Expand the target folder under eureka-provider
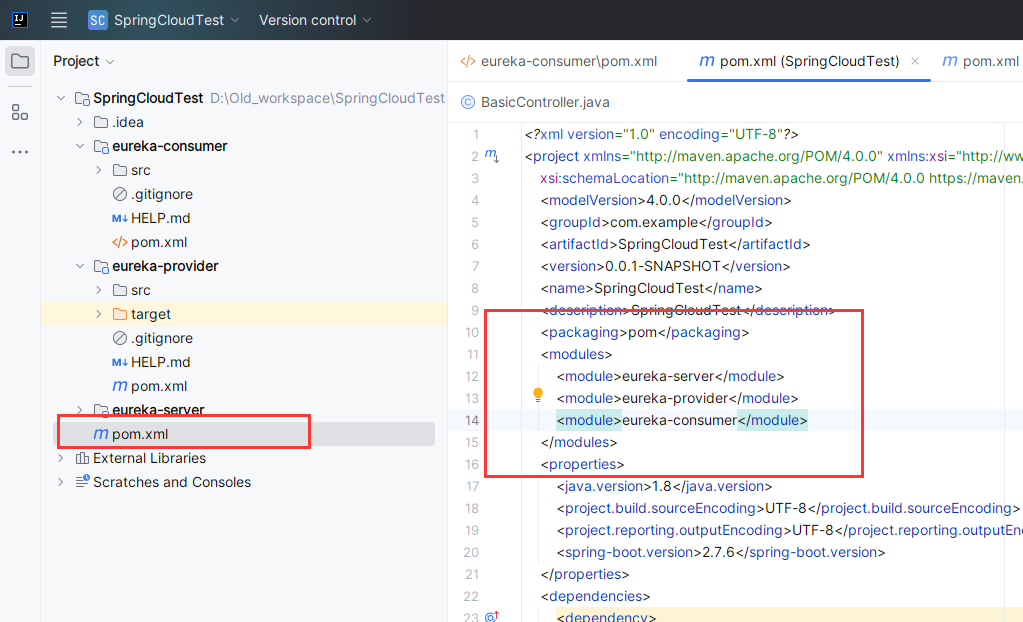Viewport: 1023px width, 622px height. click(98, 314)
